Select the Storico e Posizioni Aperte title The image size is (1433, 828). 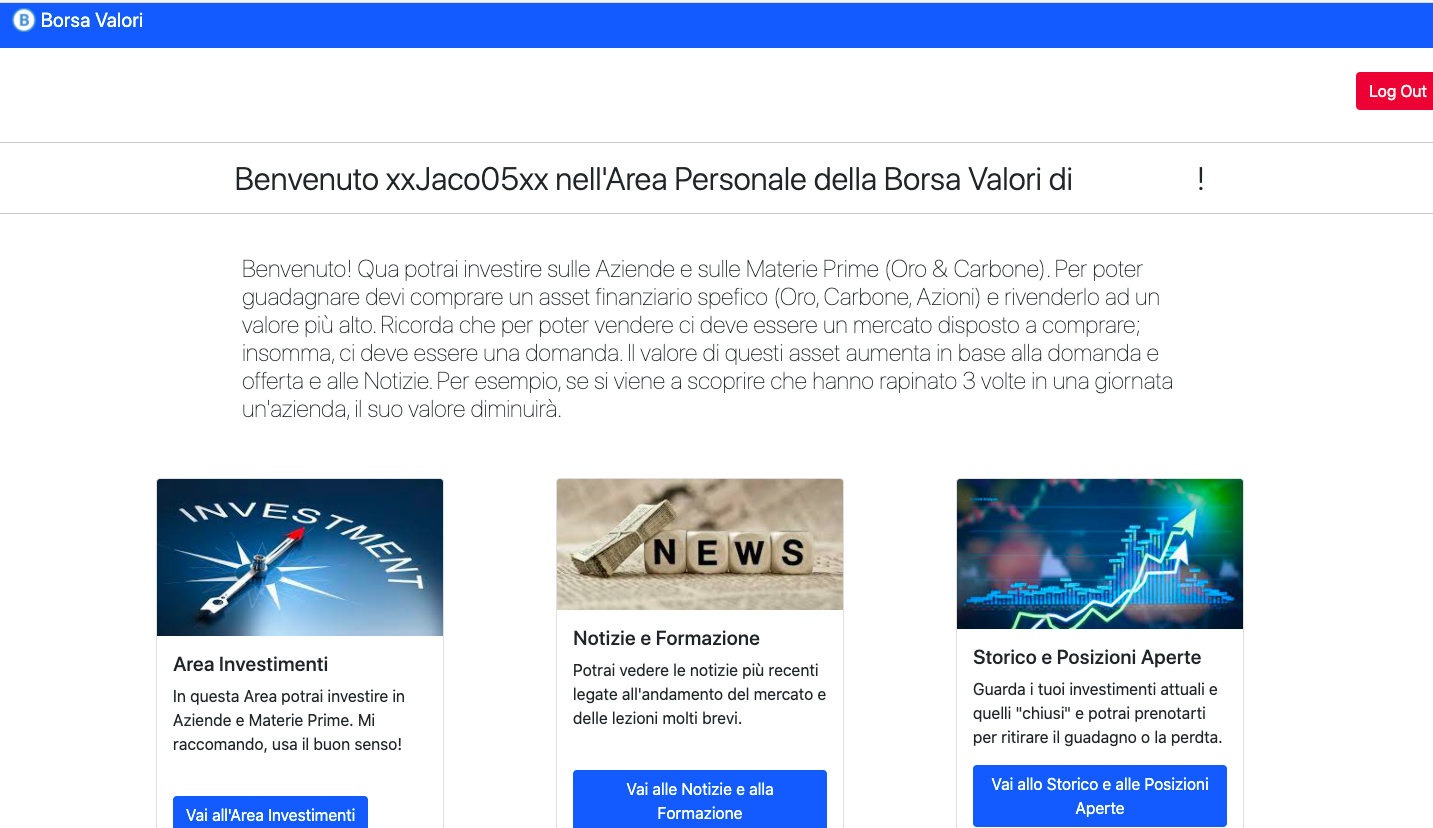(1087, 657)
